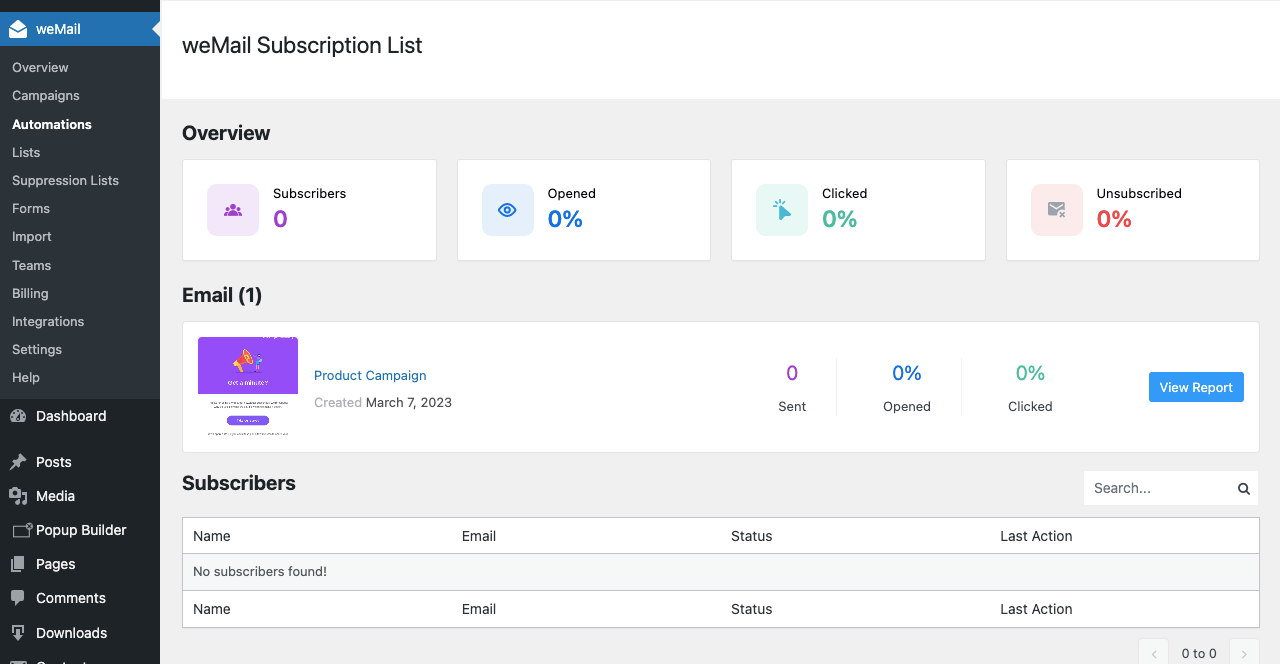Click the Downloads icon in sidebar
This screenshot has height=664, width=1280.
click(18, 633)
